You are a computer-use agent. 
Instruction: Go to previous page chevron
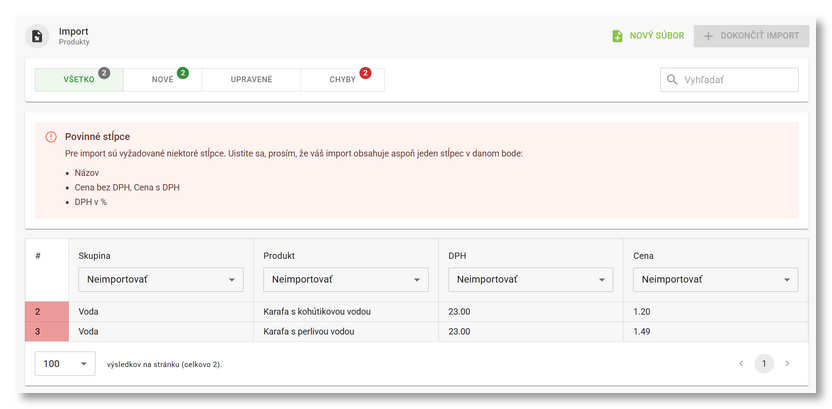click(741, 363)
